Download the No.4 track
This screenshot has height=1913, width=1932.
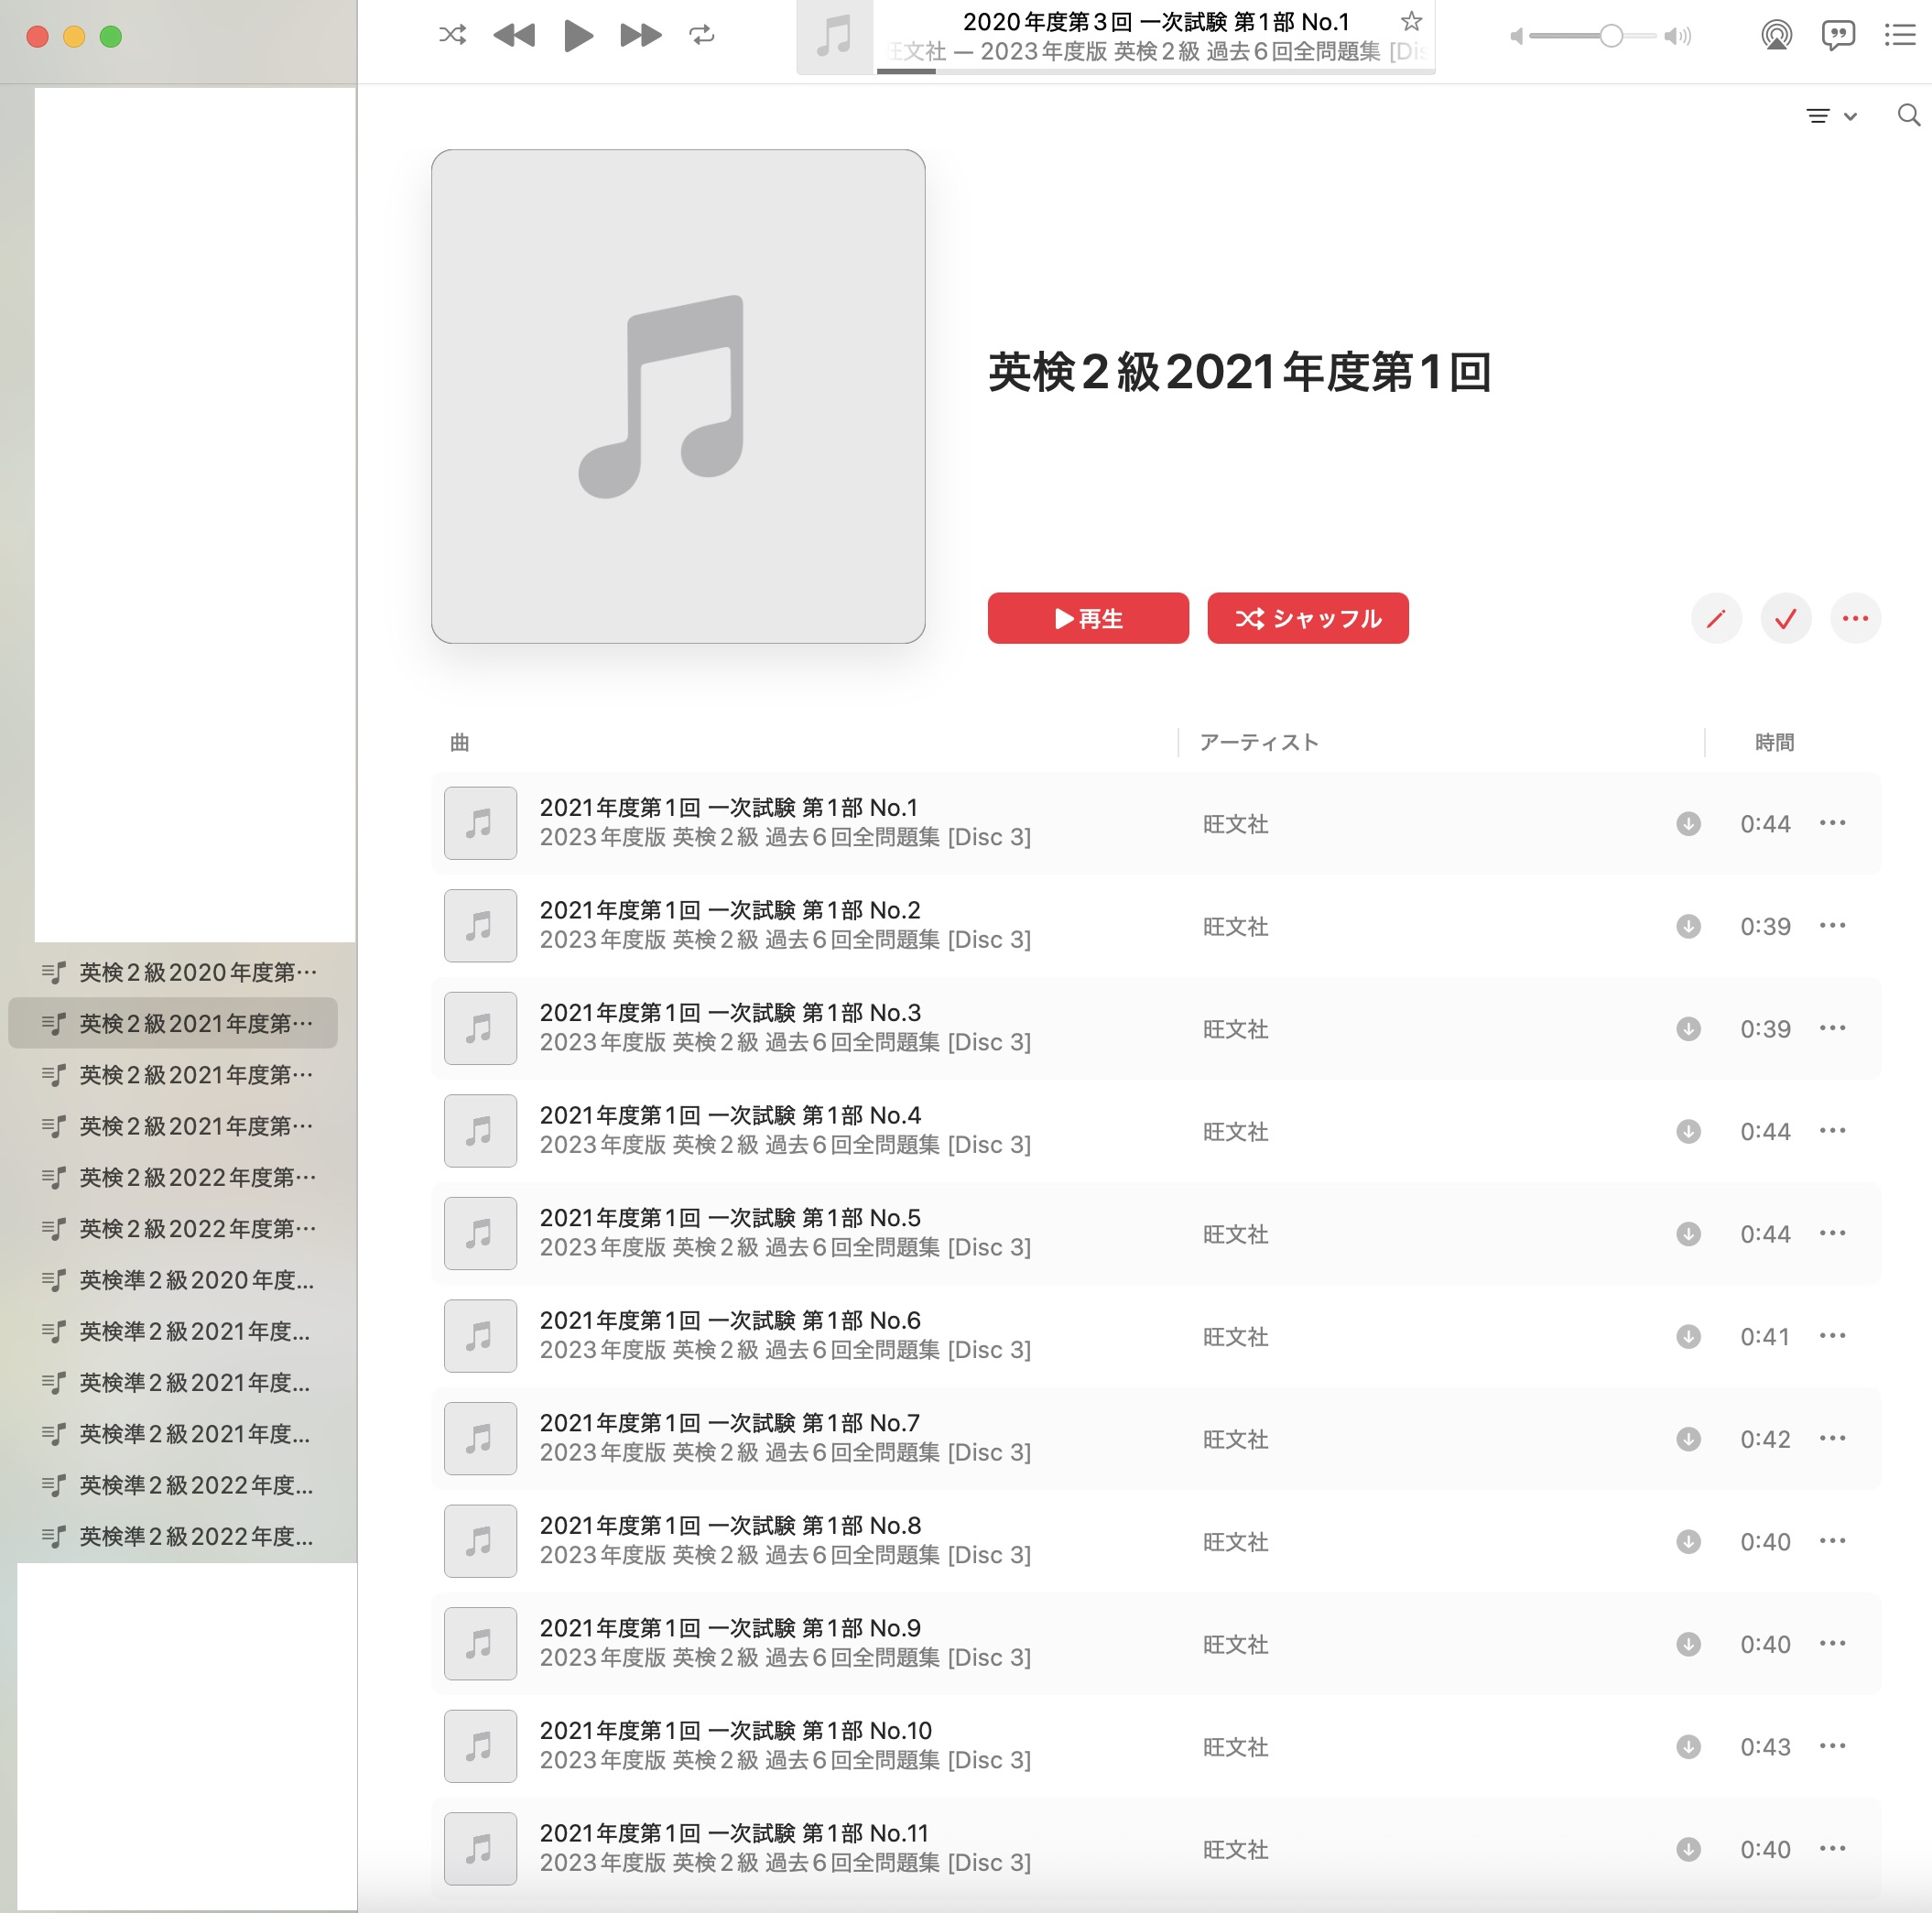pyautogui.click(x=1688, y=1131)
